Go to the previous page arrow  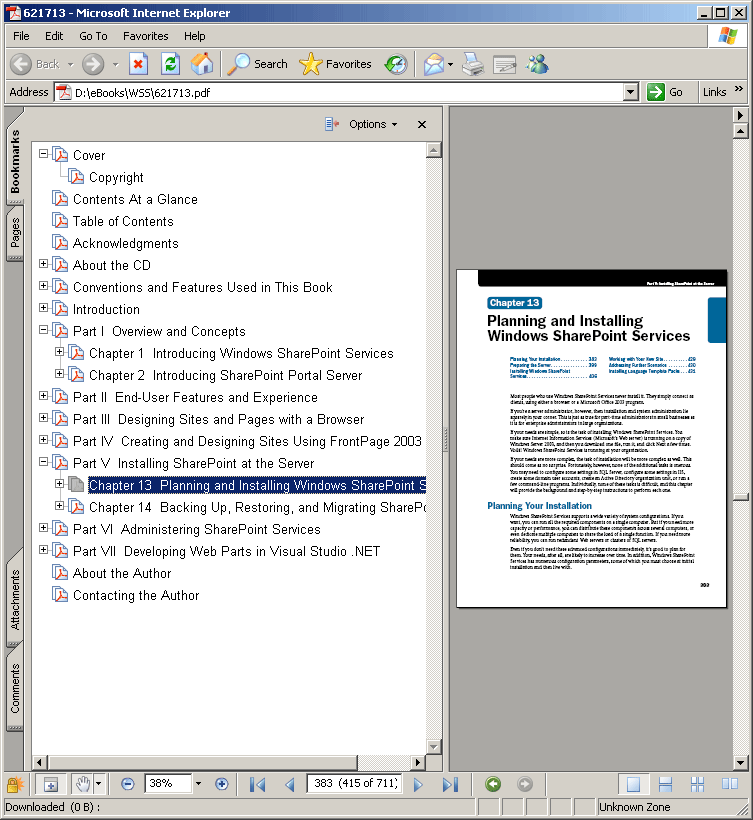pos(290,784)
